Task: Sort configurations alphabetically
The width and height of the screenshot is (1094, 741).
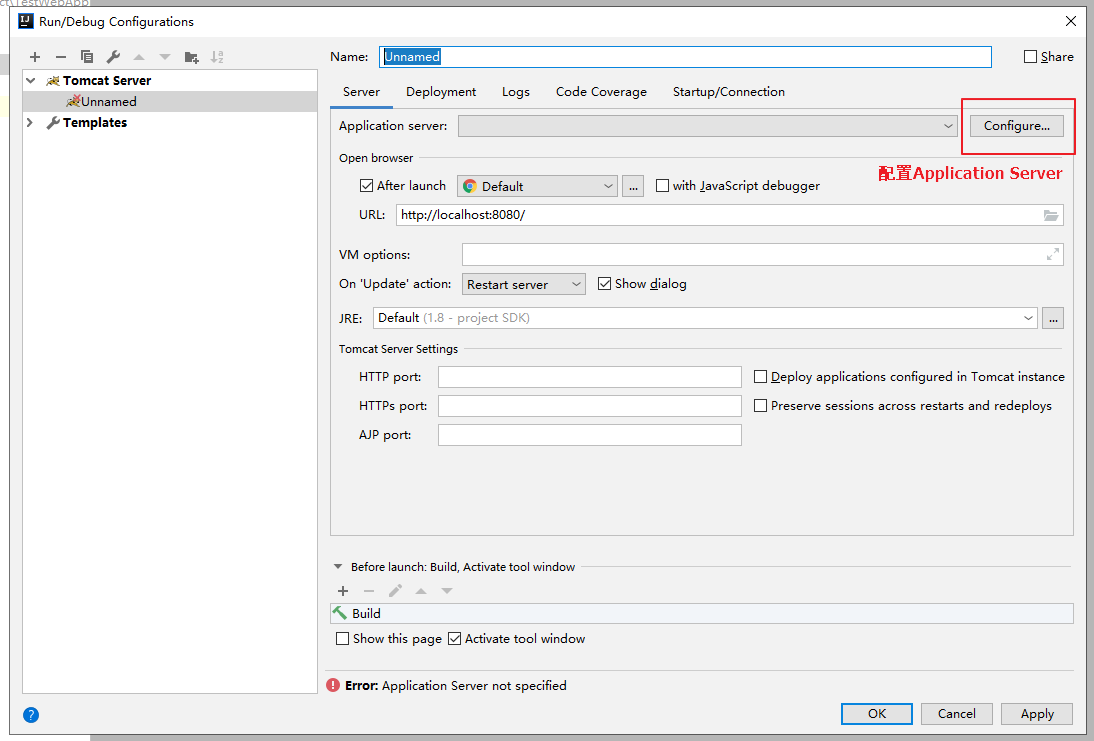Action: pos(217,57)
